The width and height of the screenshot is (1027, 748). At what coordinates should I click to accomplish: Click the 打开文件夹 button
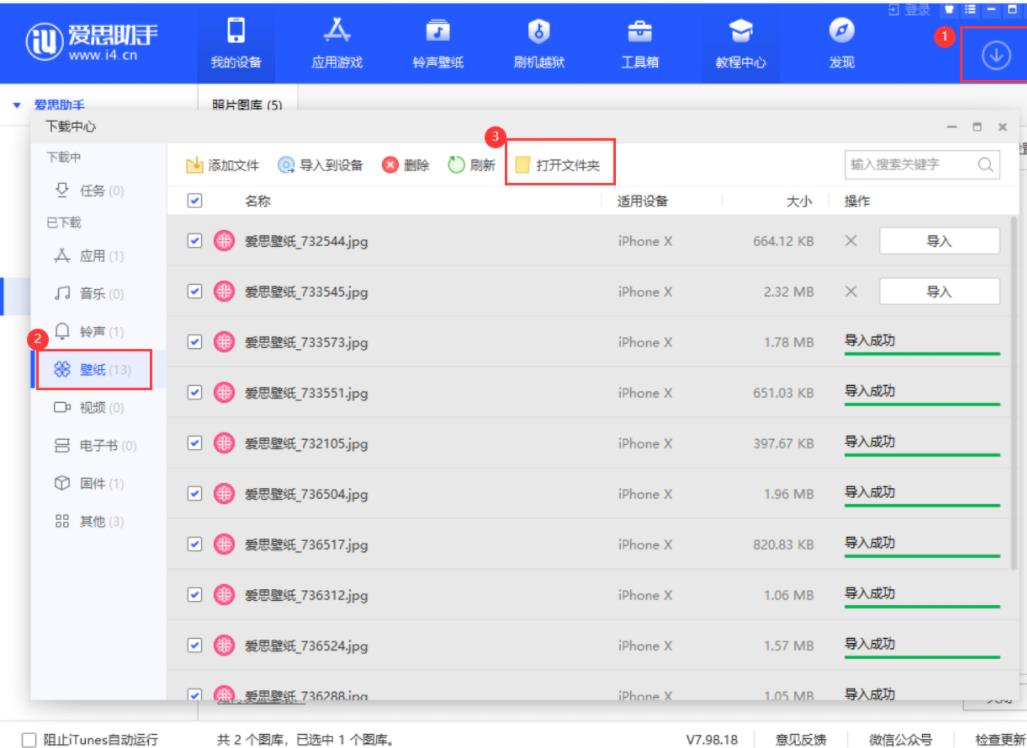[x=558, y=165]
